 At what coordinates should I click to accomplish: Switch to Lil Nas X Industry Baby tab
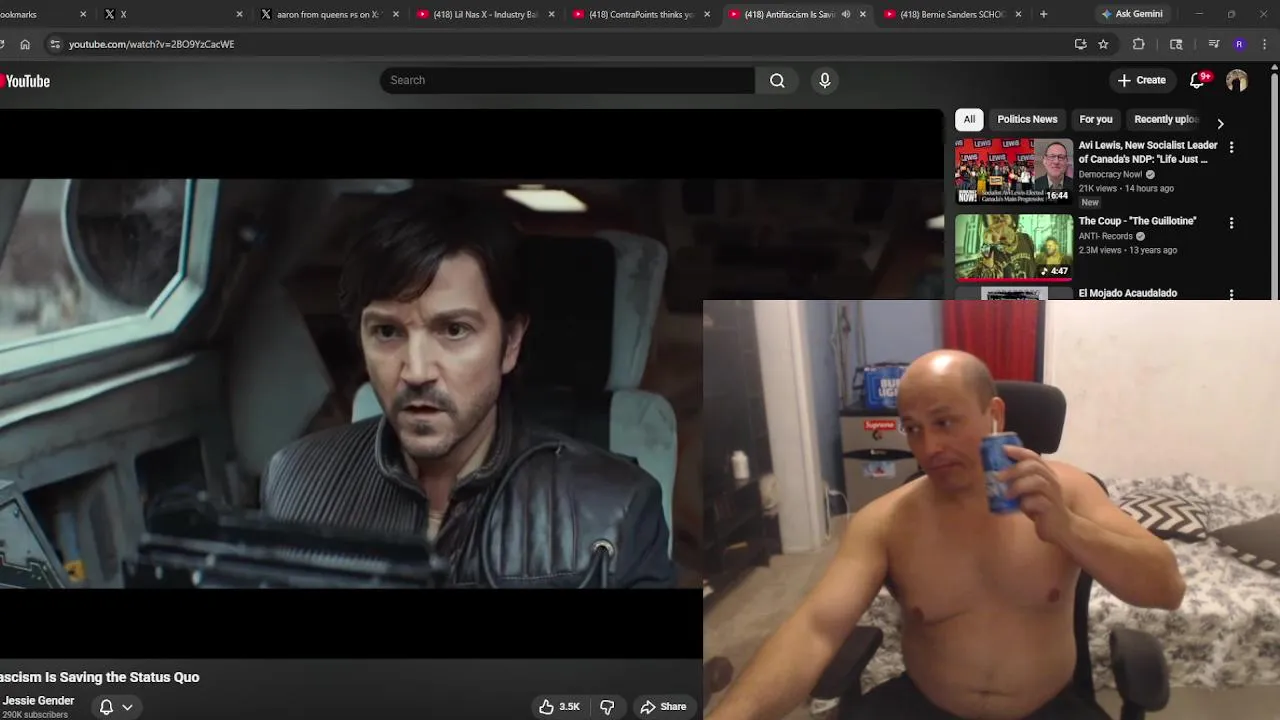click(485, 14)
